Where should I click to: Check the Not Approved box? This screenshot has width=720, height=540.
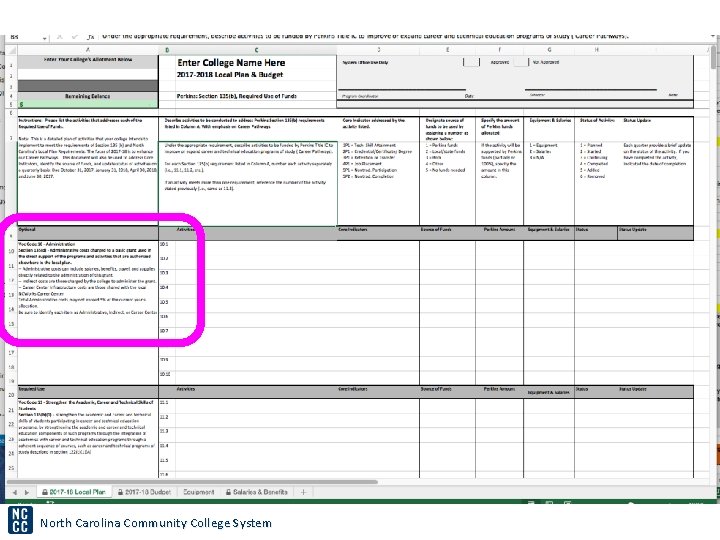point(521,62)
